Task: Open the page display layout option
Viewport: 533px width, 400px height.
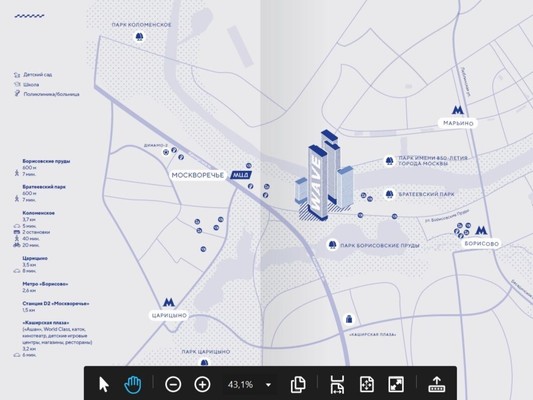Action: 298,385
